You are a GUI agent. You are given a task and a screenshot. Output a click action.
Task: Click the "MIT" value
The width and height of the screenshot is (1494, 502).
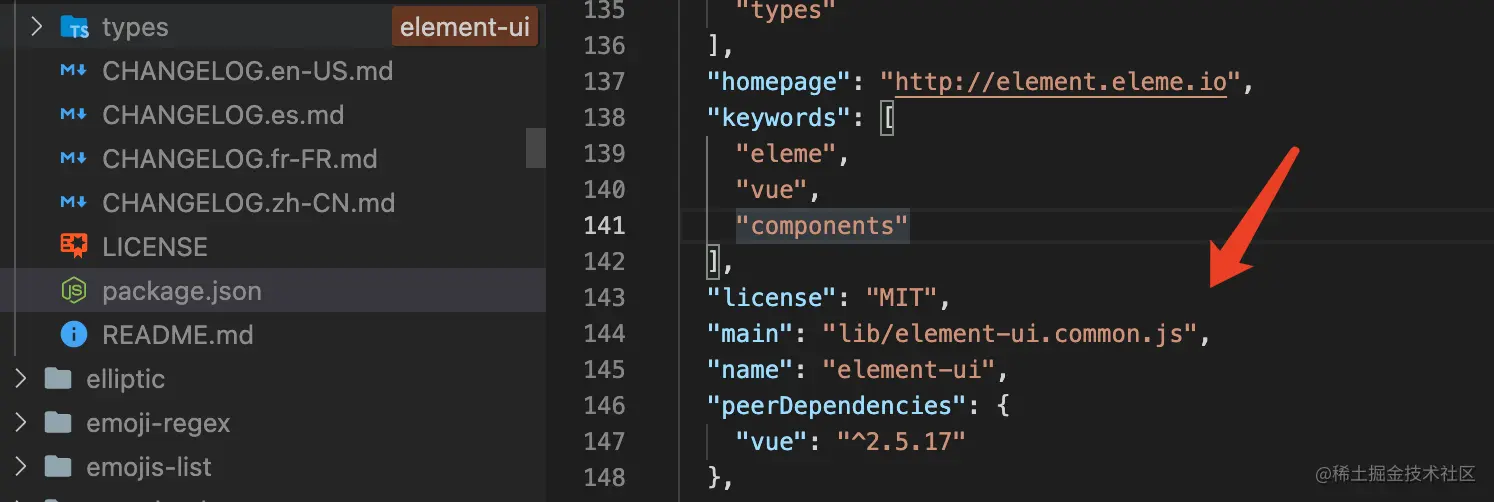[x=901, y=297]
